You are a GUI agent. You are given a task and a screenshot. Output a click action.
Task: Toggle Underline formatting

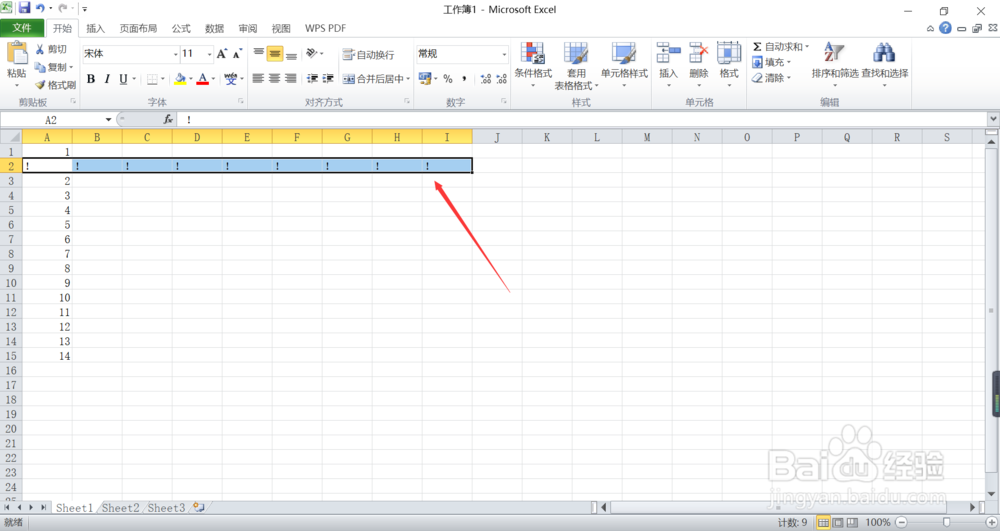[x=123, y=79]
